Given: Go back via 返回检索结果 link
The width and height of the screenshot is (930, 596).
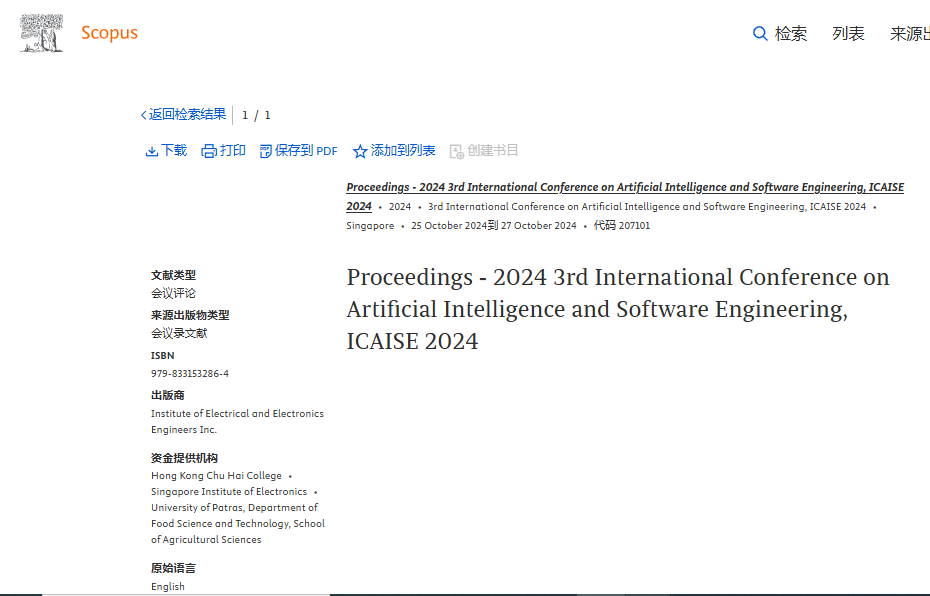Looking at the screenshot, I should (187, 114).
